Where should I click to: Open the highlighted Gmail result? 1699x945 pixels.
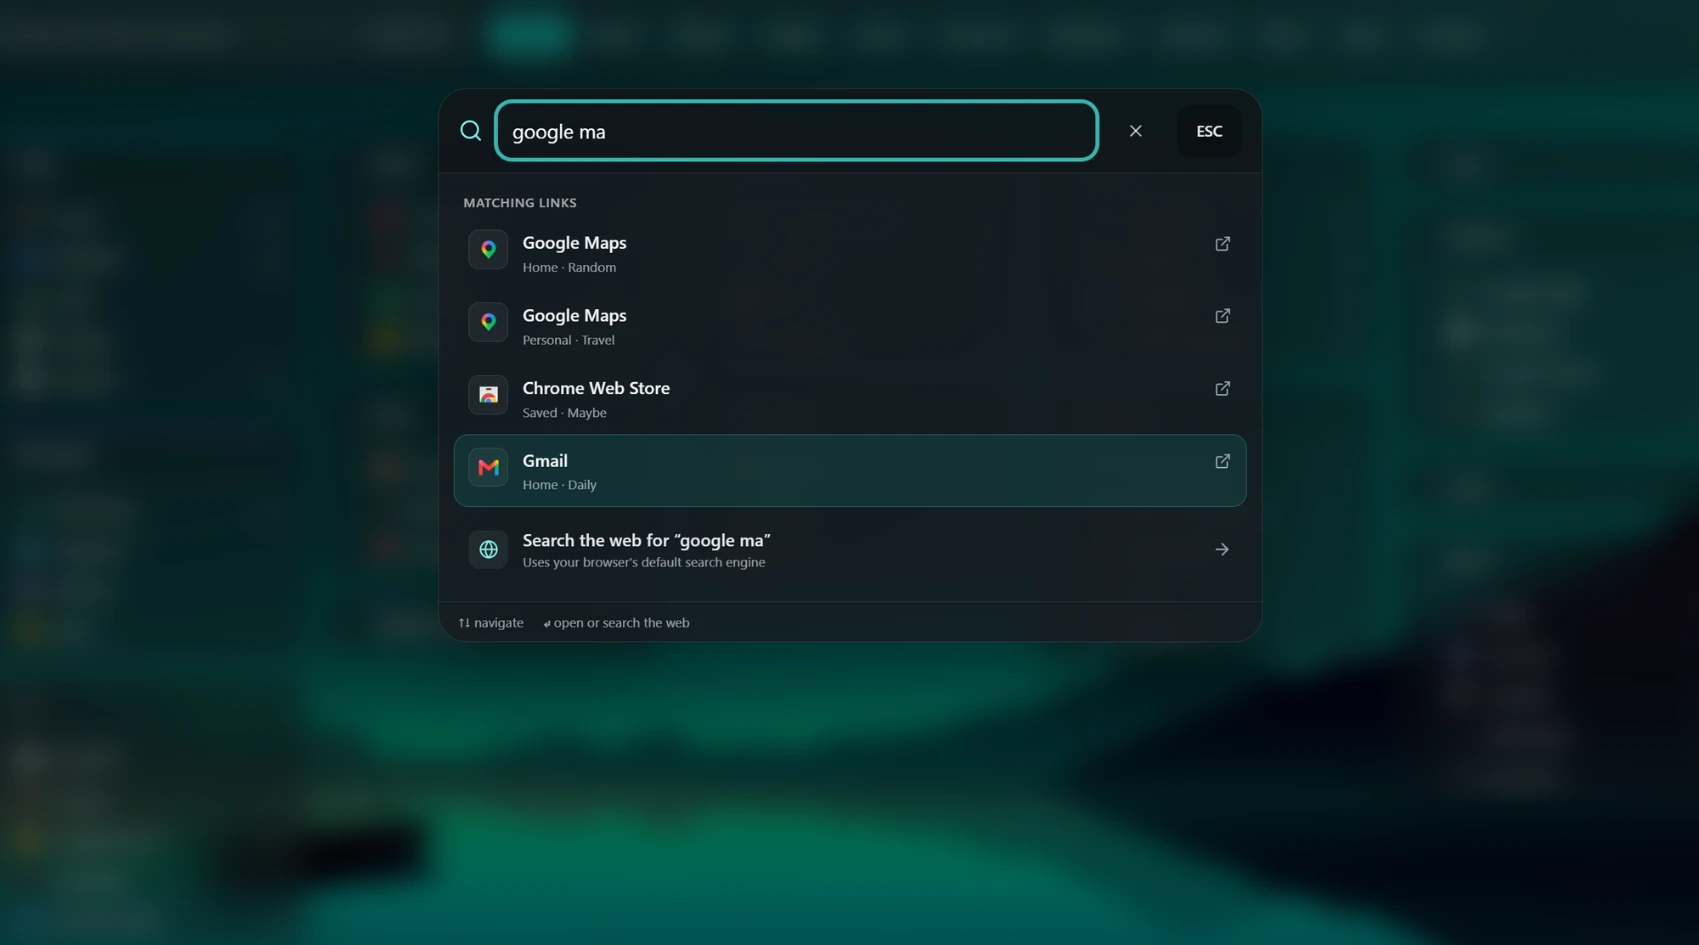(850, 471)
